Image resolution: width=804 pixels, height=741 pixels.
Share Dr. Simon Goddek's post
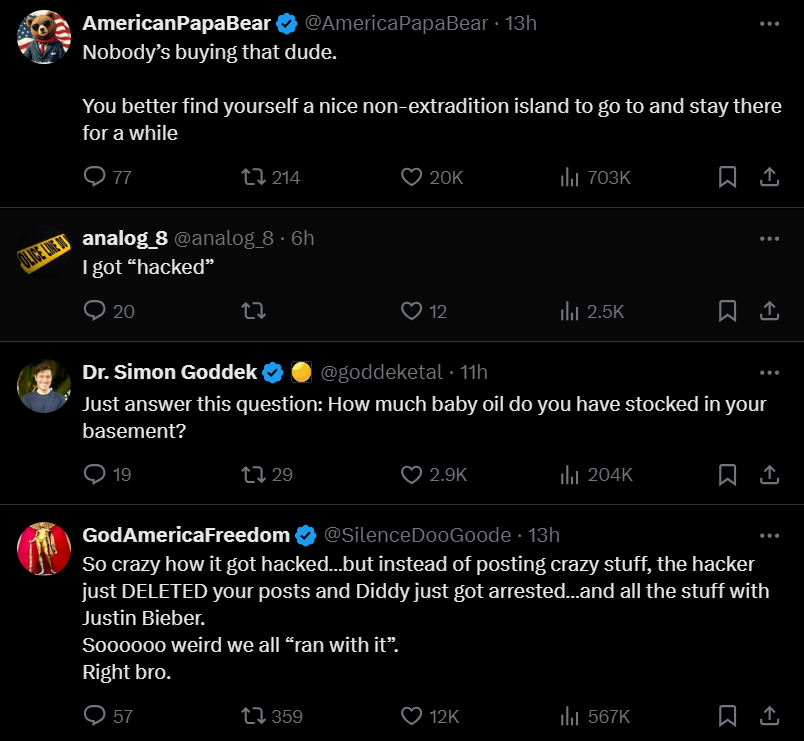point(769,476)
